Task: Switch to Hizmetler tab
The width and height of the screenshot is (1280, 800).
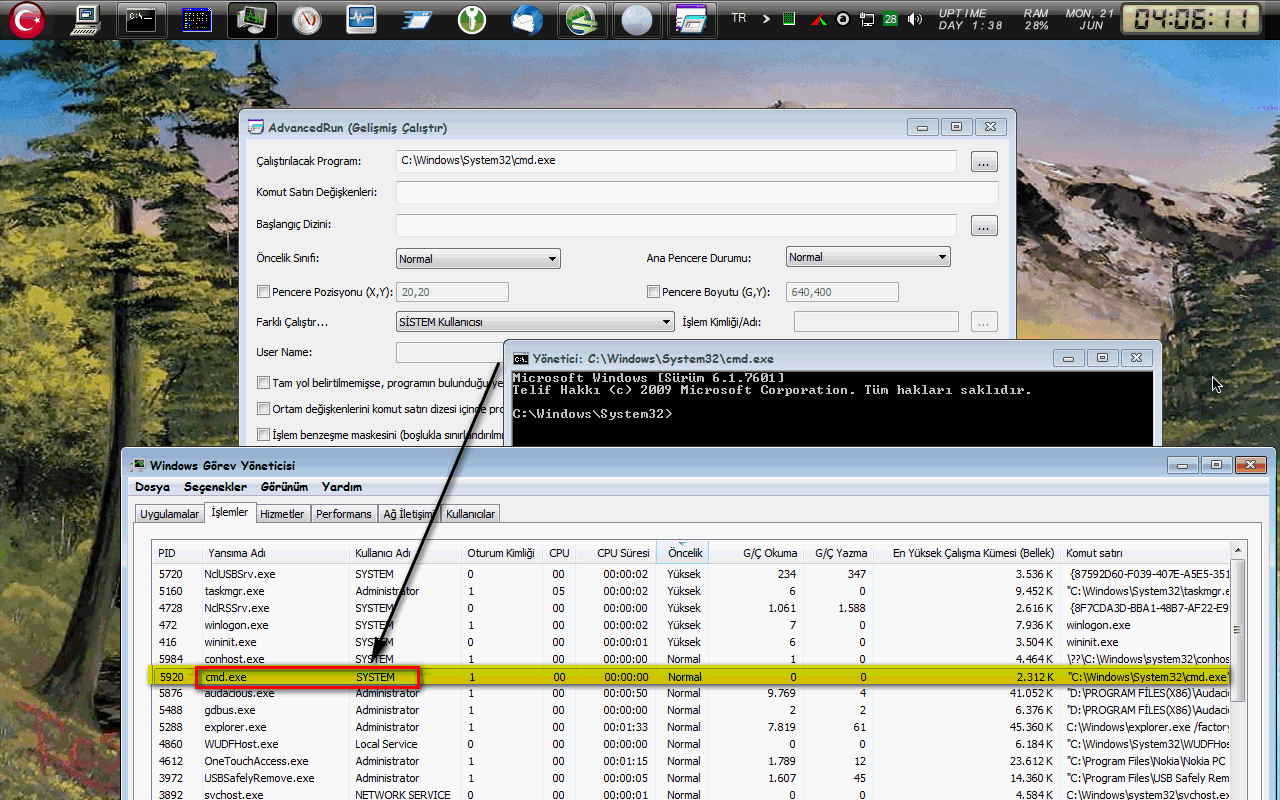Action: tap(282, 514)
